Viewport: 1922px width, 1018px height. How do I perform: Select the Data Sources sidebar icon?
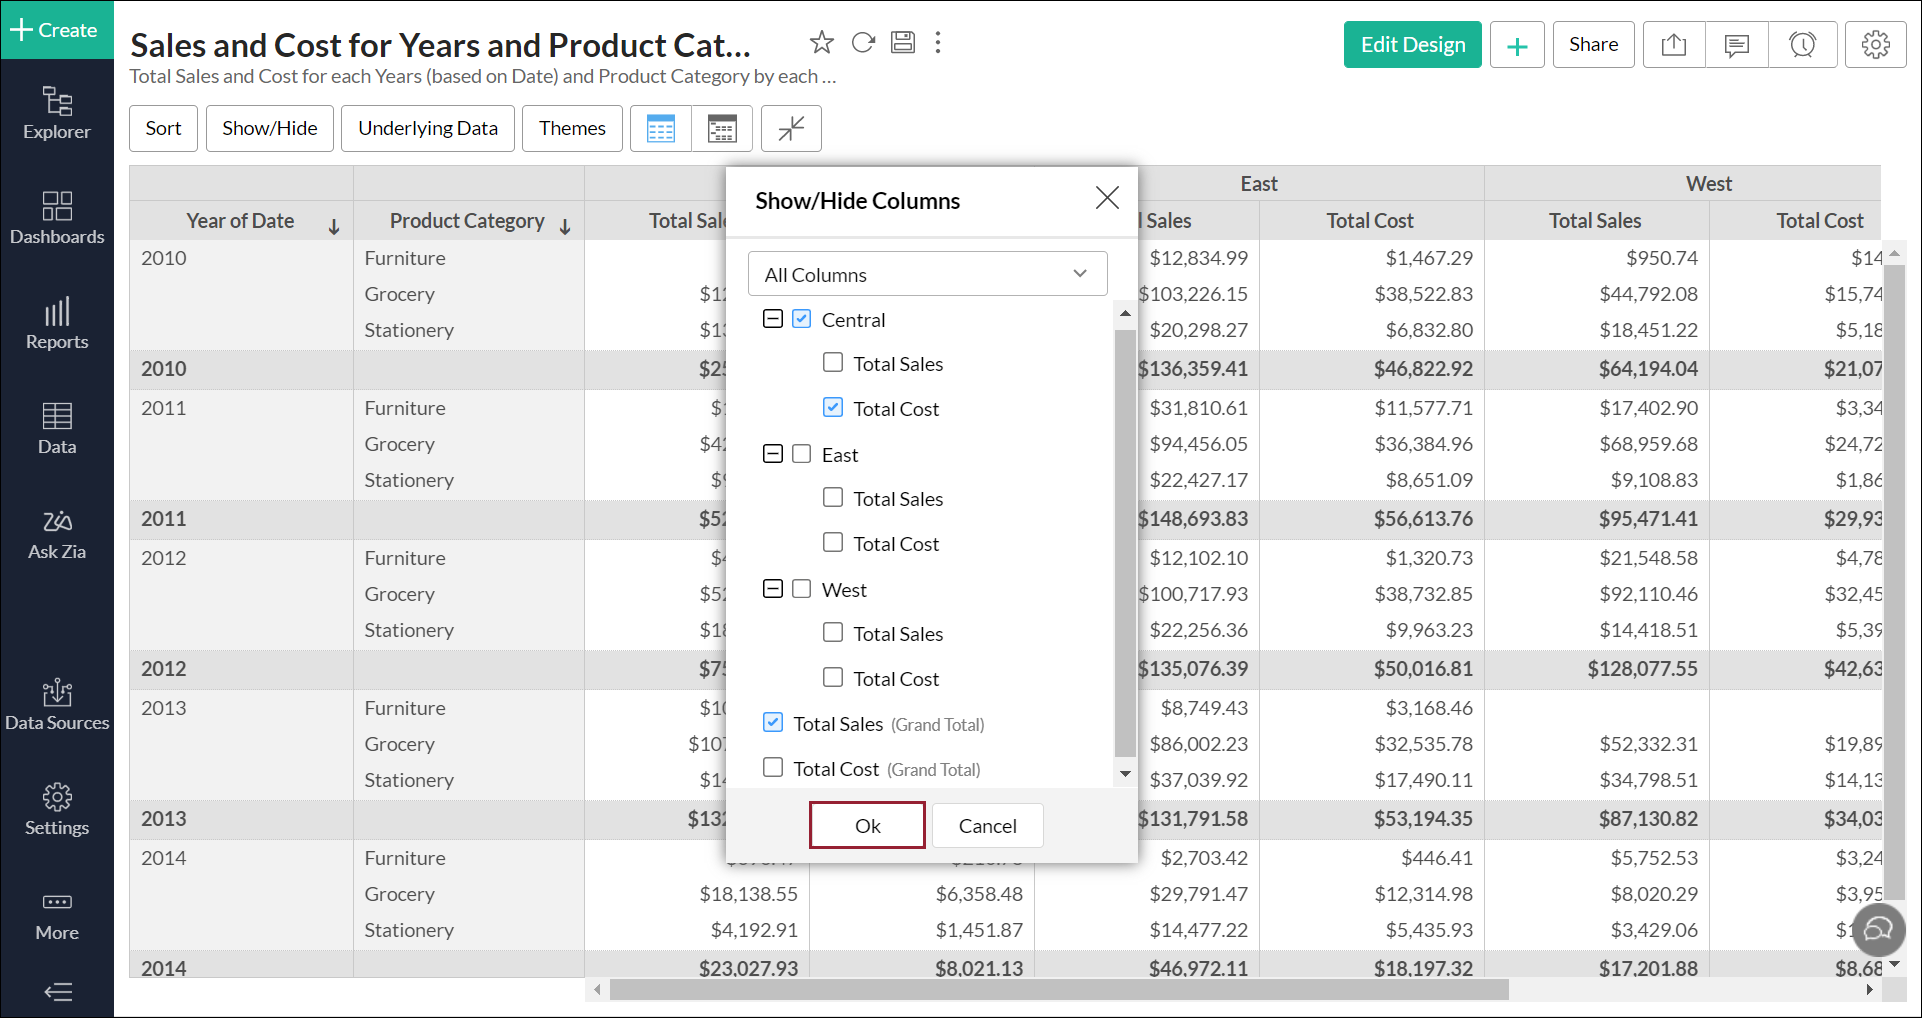point(57,703)
